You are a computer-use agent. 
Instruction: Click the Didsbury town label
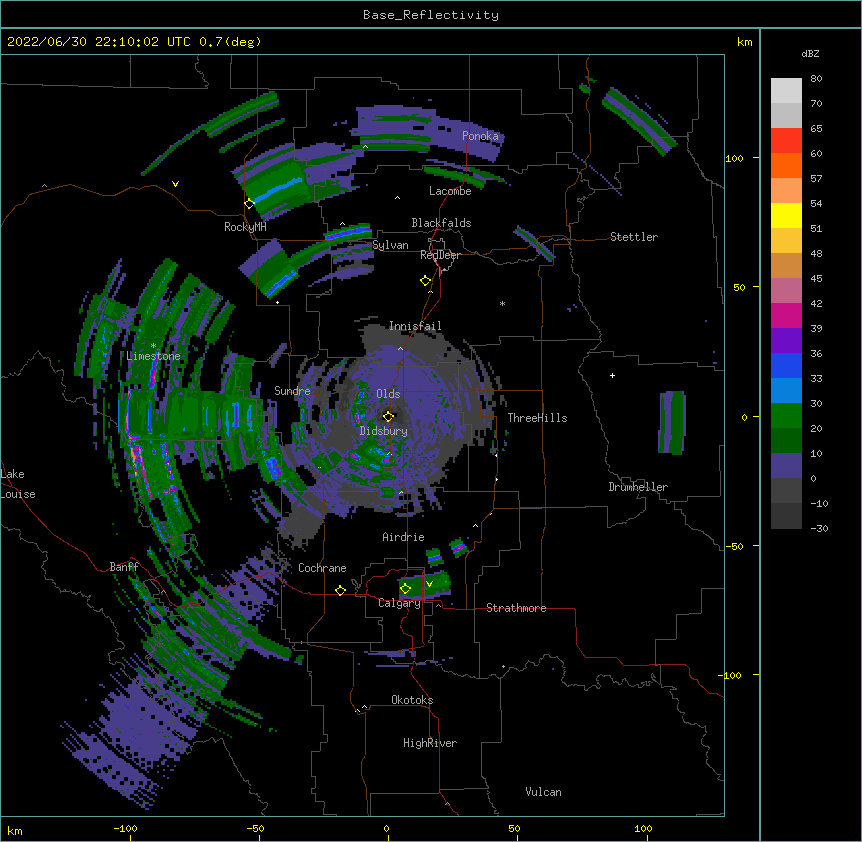click(384, 431)
